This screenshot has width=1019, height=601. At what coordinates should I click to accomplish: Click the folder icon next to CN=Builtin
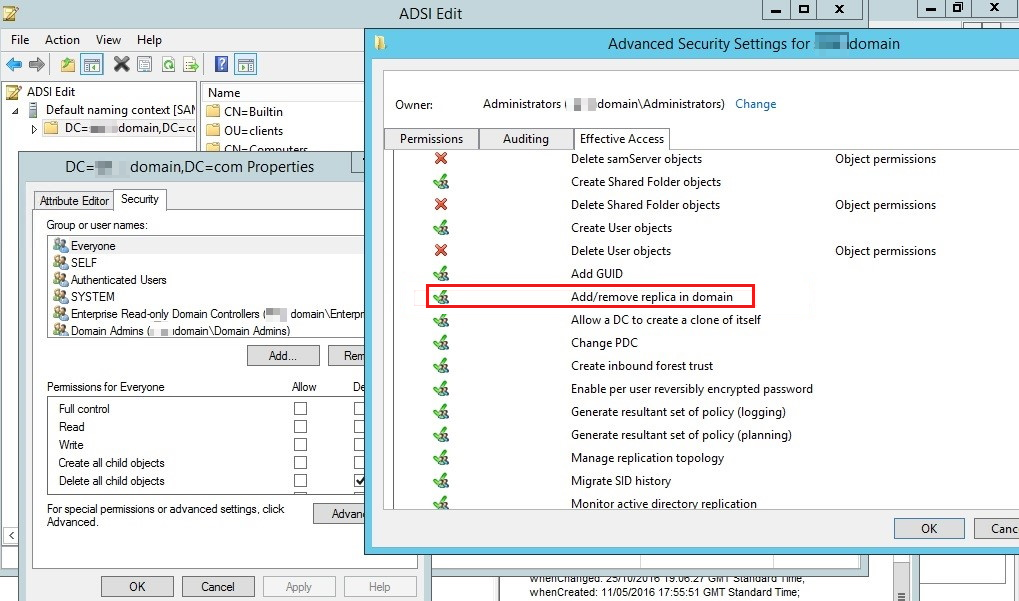pos(213,111)
